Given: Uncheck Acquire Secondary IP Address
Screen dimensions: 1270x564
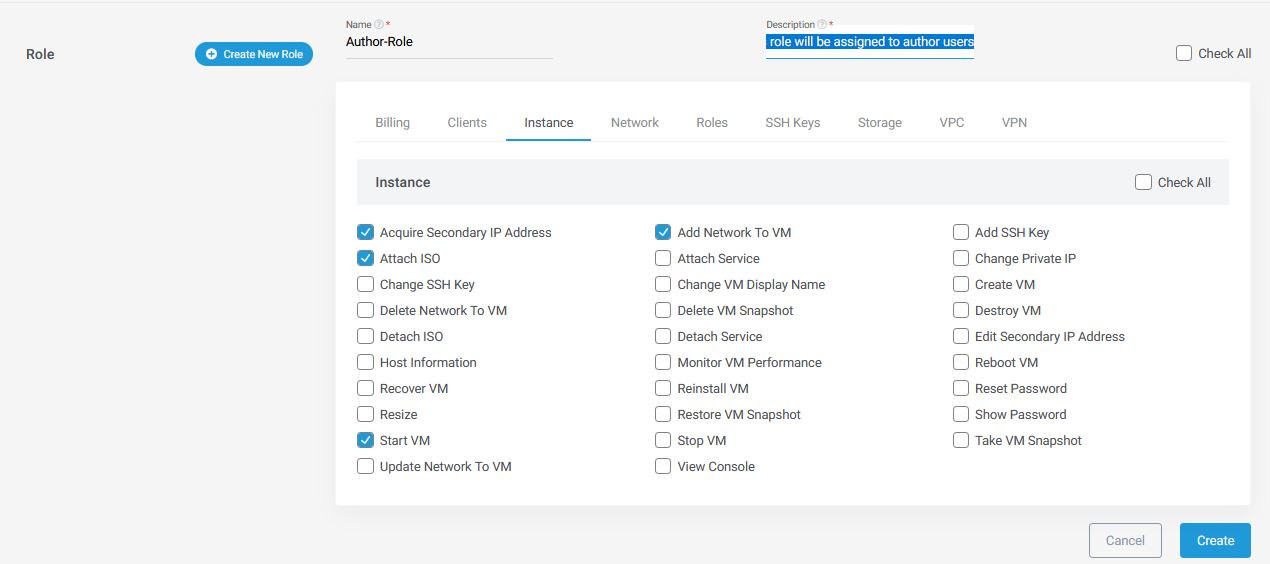Looking at the screenshot, I should [365, 232].
